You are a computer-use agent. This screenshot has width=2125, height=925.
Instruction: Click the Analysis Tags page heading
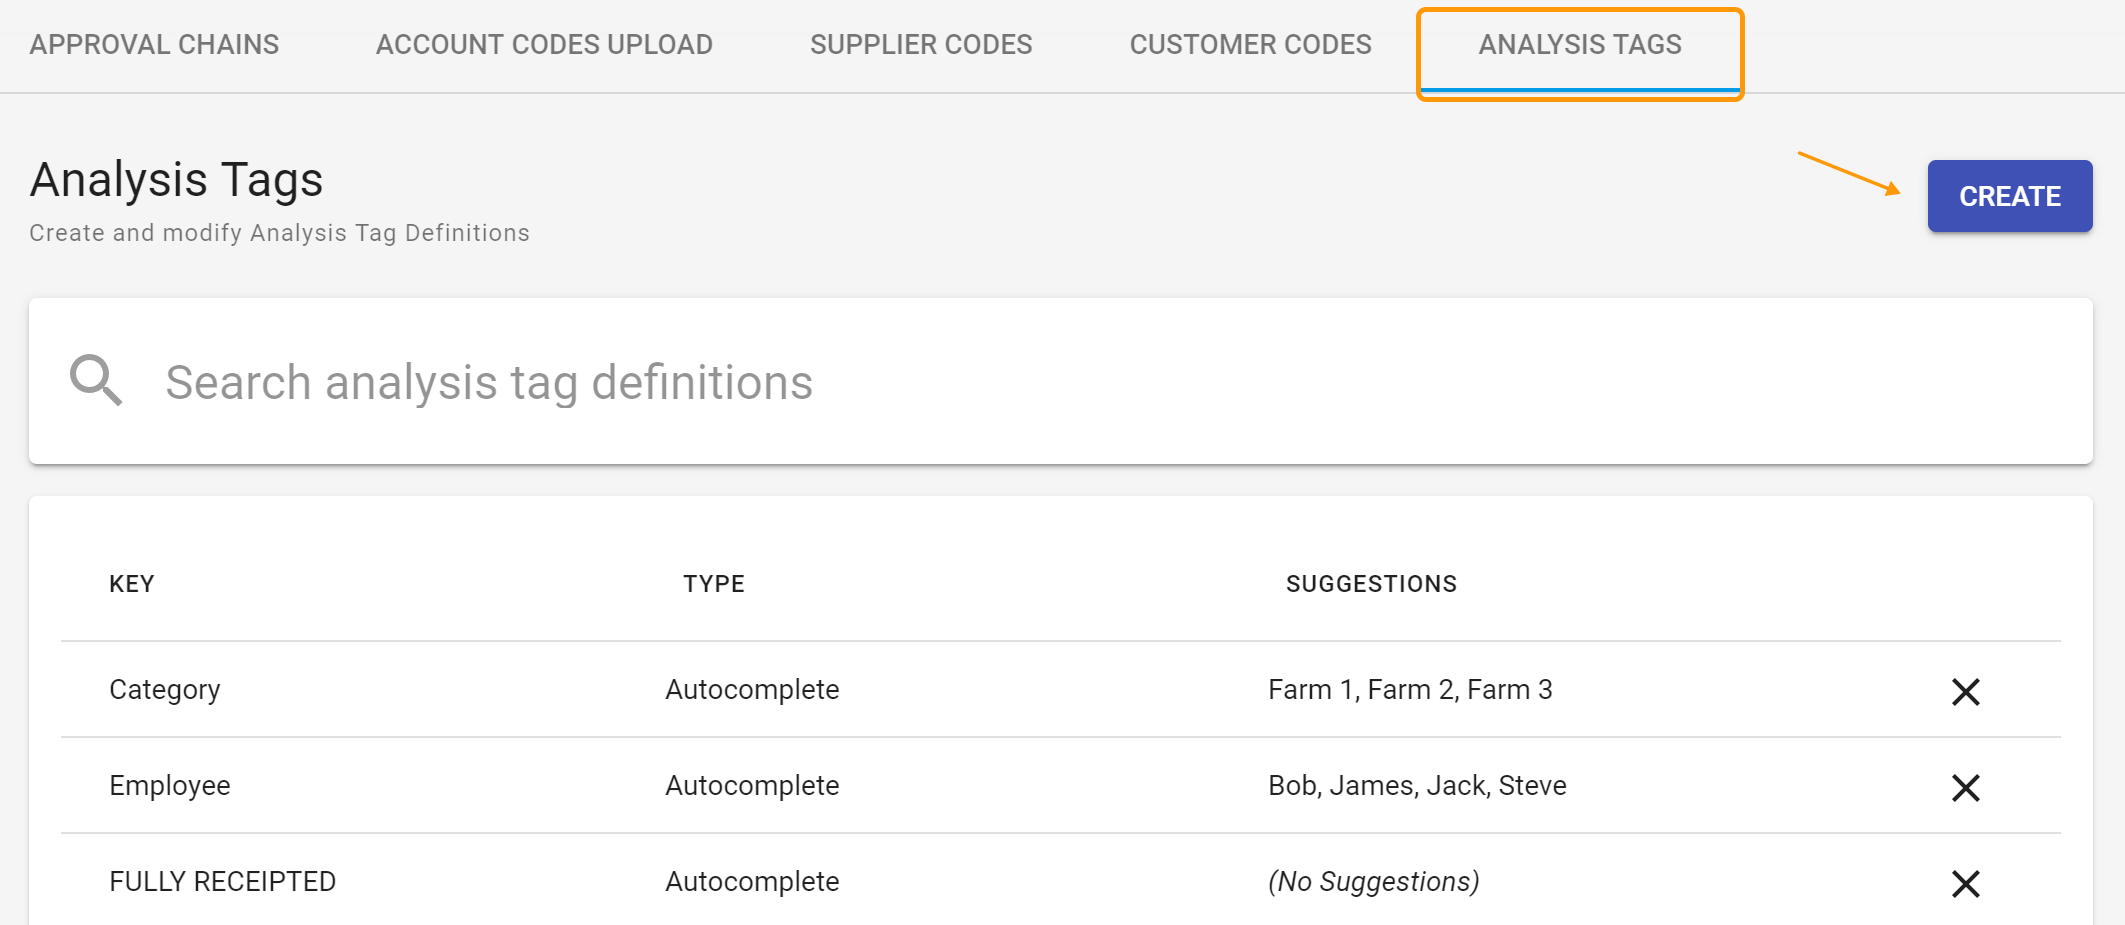click(x=176, y=180)
